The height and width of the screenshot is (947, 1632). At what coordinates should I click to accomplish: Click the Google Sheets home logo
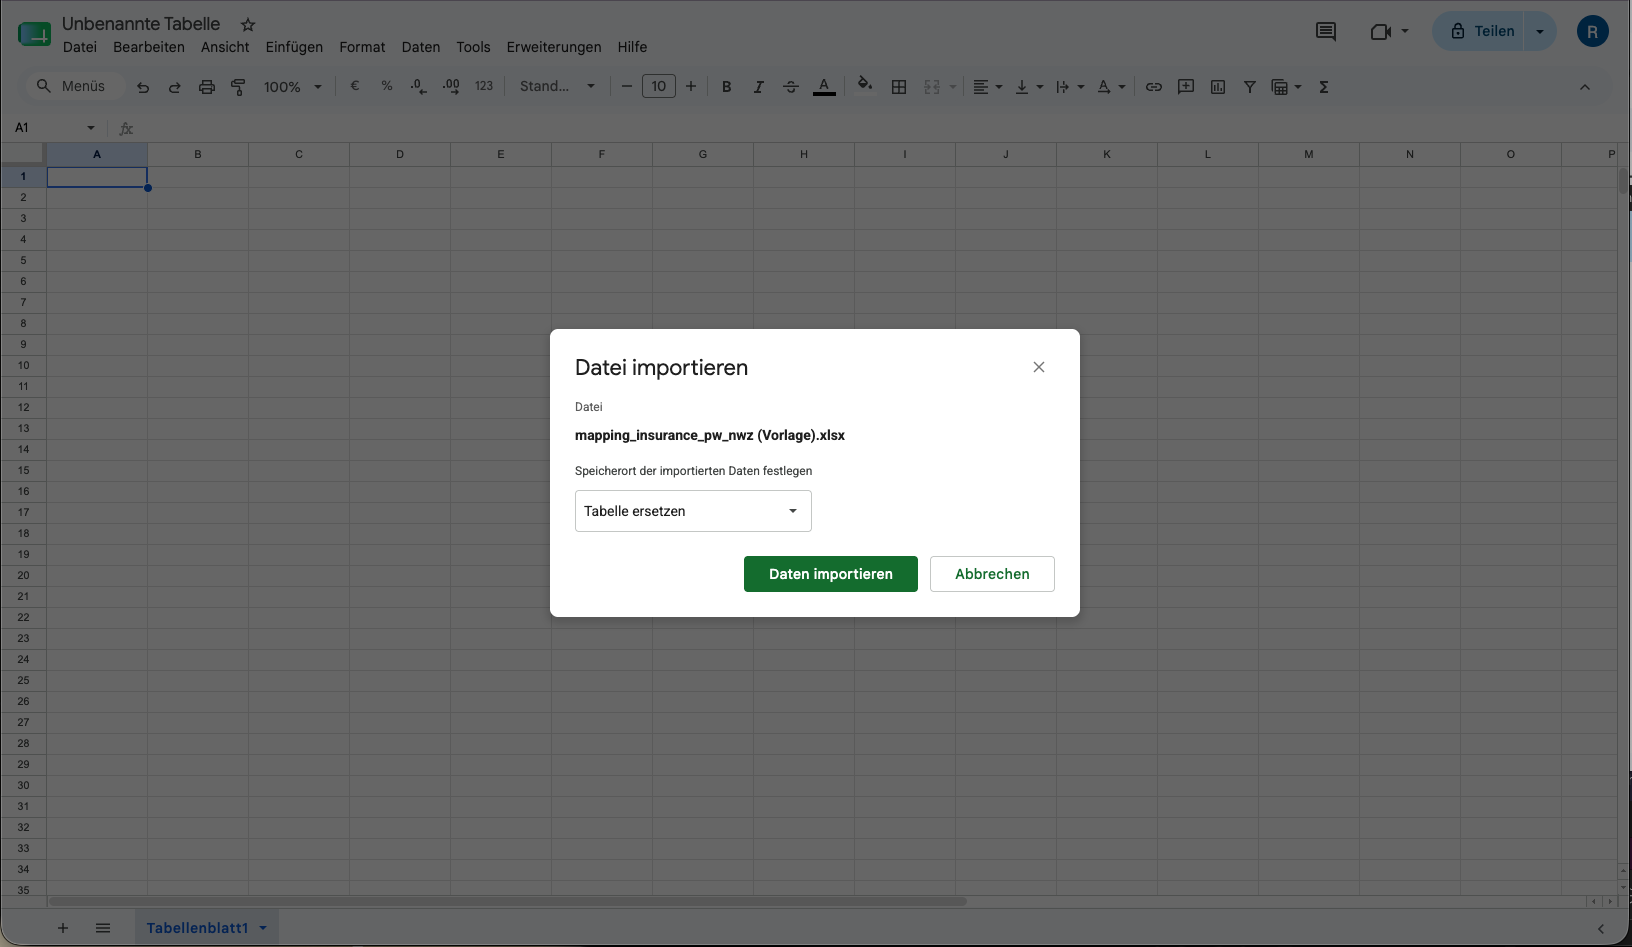pyautogui.click(x=34, y=33)
